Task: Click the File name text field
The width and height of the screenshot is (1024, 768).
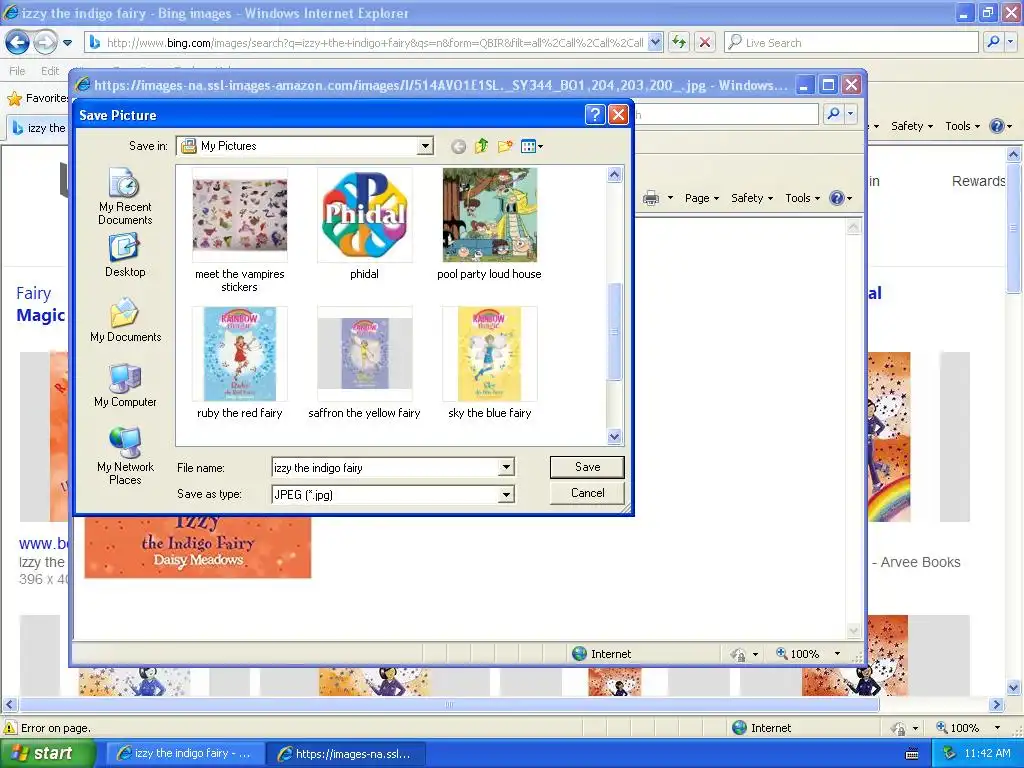Action: tap(385, 468)
